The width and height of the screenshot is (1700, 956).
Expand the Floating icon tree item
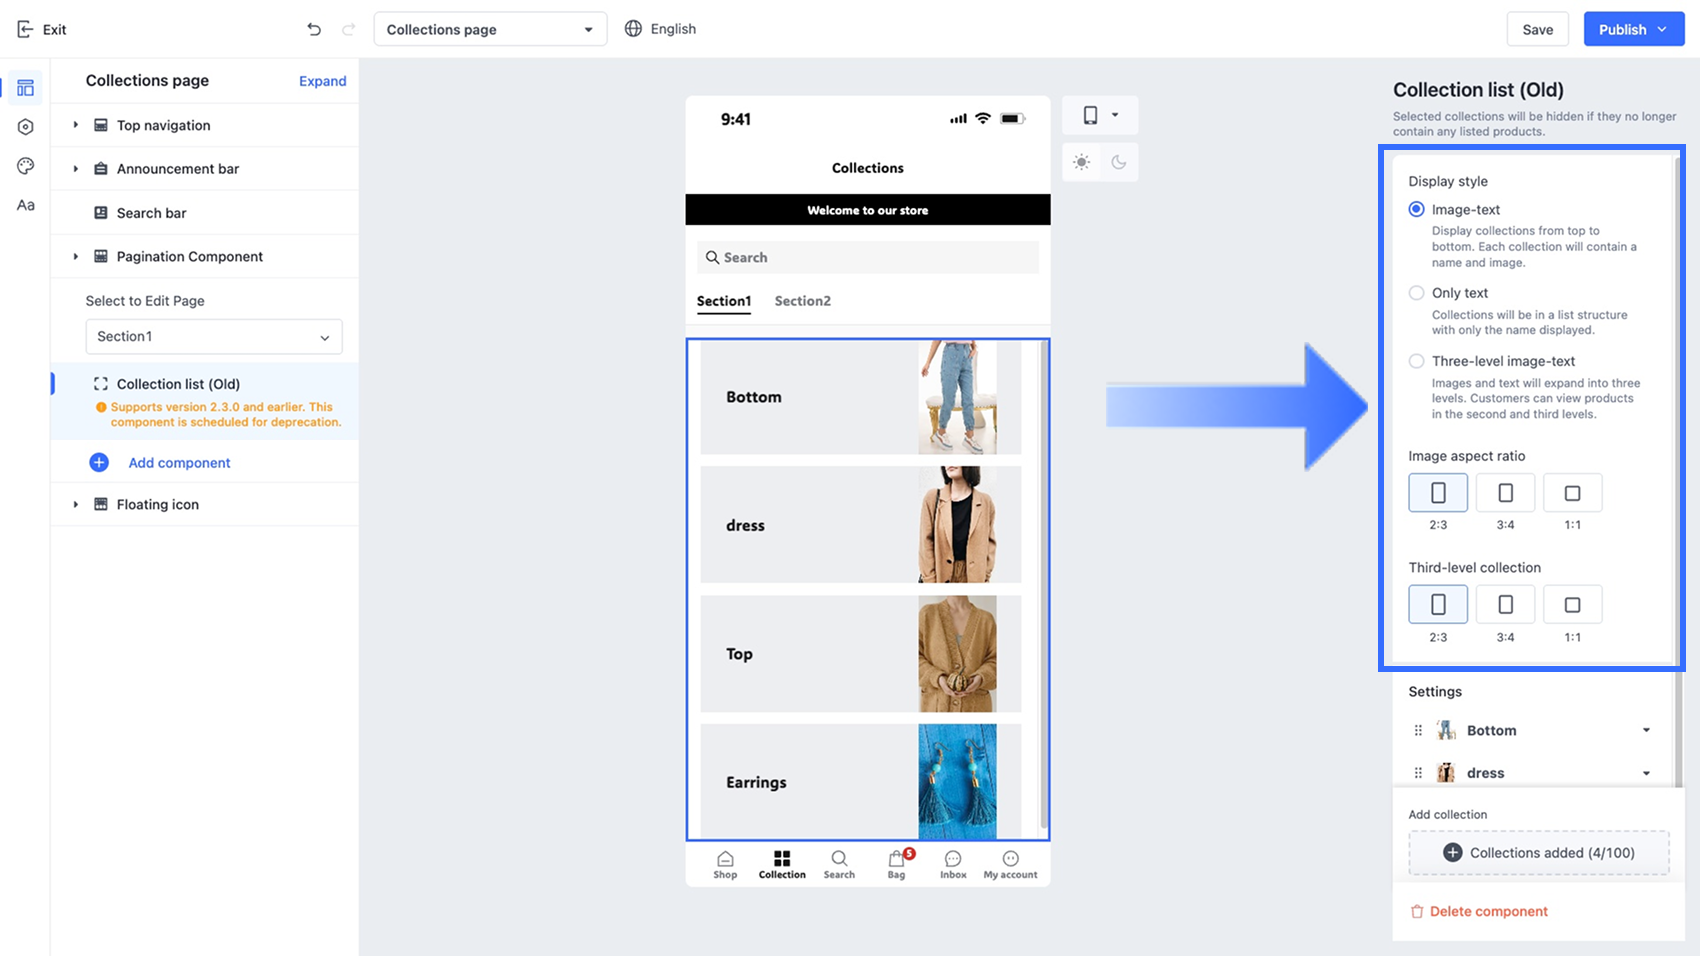[76, 504]
